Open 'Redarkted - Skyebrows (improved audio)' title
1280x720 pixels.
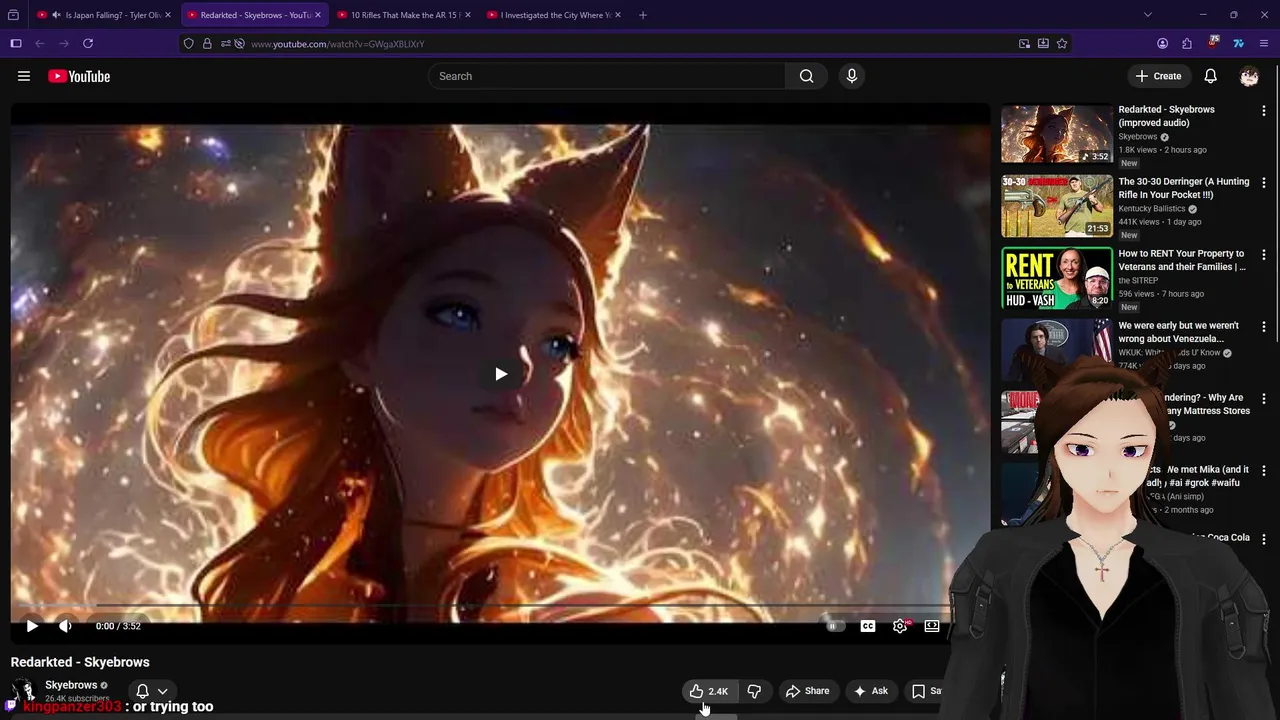[x=1167, y=116]
